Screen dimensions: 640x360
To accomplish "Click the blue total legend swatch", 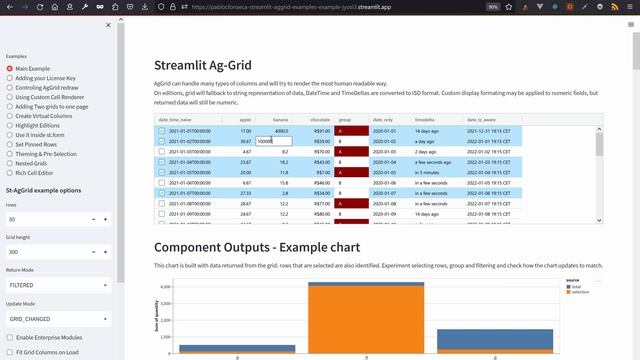I will point(569,287).
